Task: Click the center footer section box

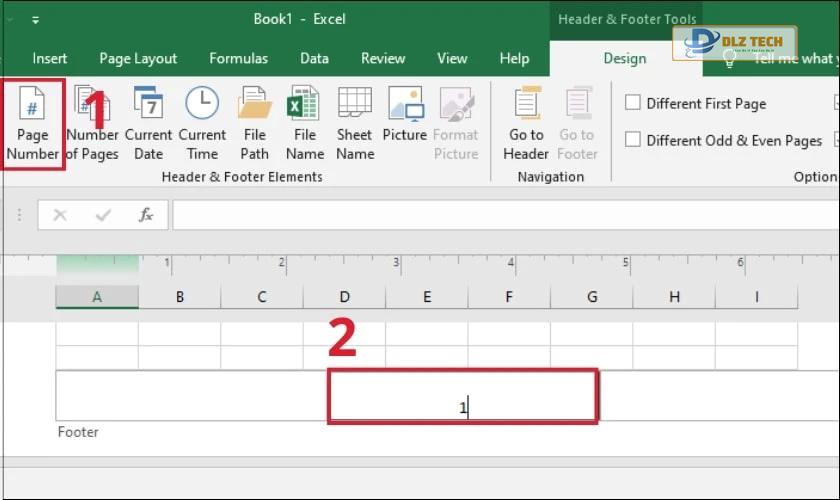Action: point(463,396)
